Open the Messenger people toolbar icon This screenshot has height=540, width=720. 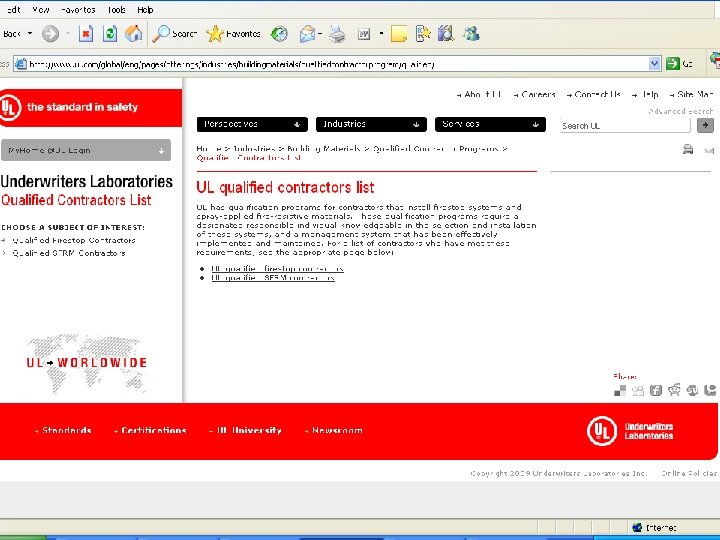pos(471,34)
